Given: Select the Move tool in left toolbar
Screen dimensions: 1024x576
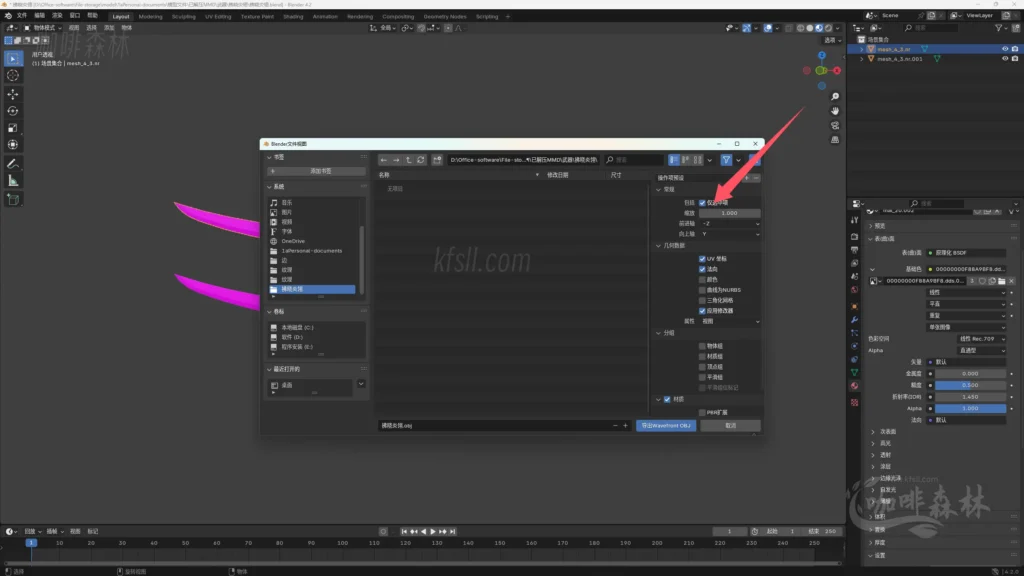Looking at the screenshot, I should pos(13,93).
